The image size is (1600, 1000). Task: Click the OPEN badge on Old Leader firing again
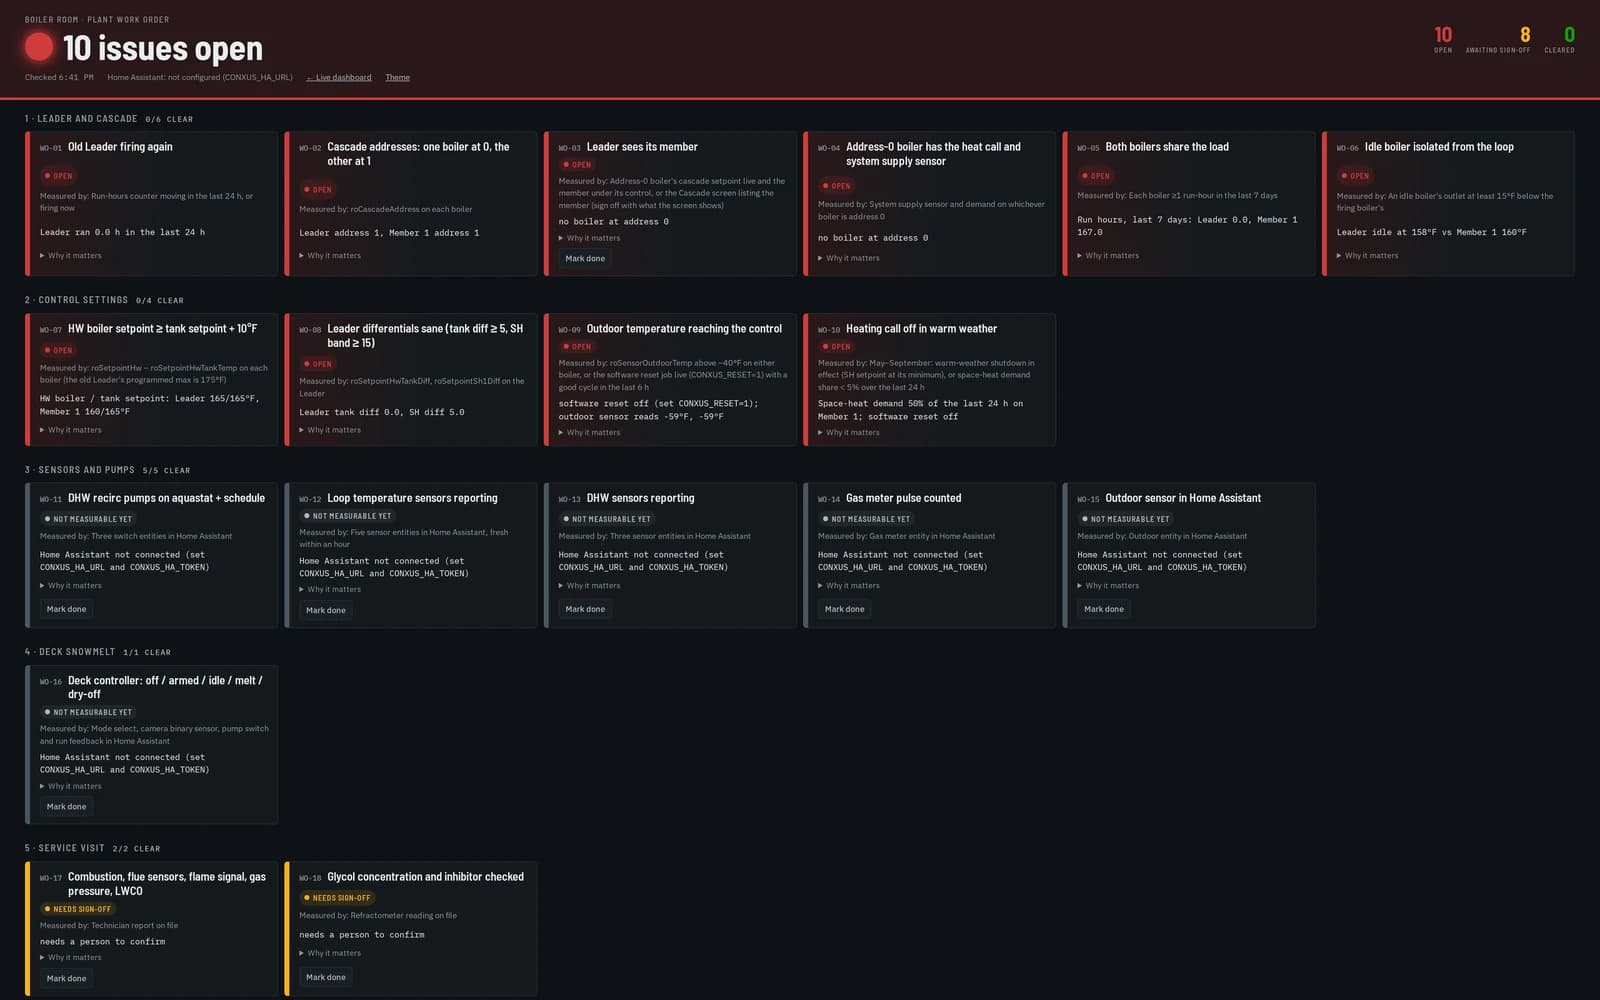point(58,176)
